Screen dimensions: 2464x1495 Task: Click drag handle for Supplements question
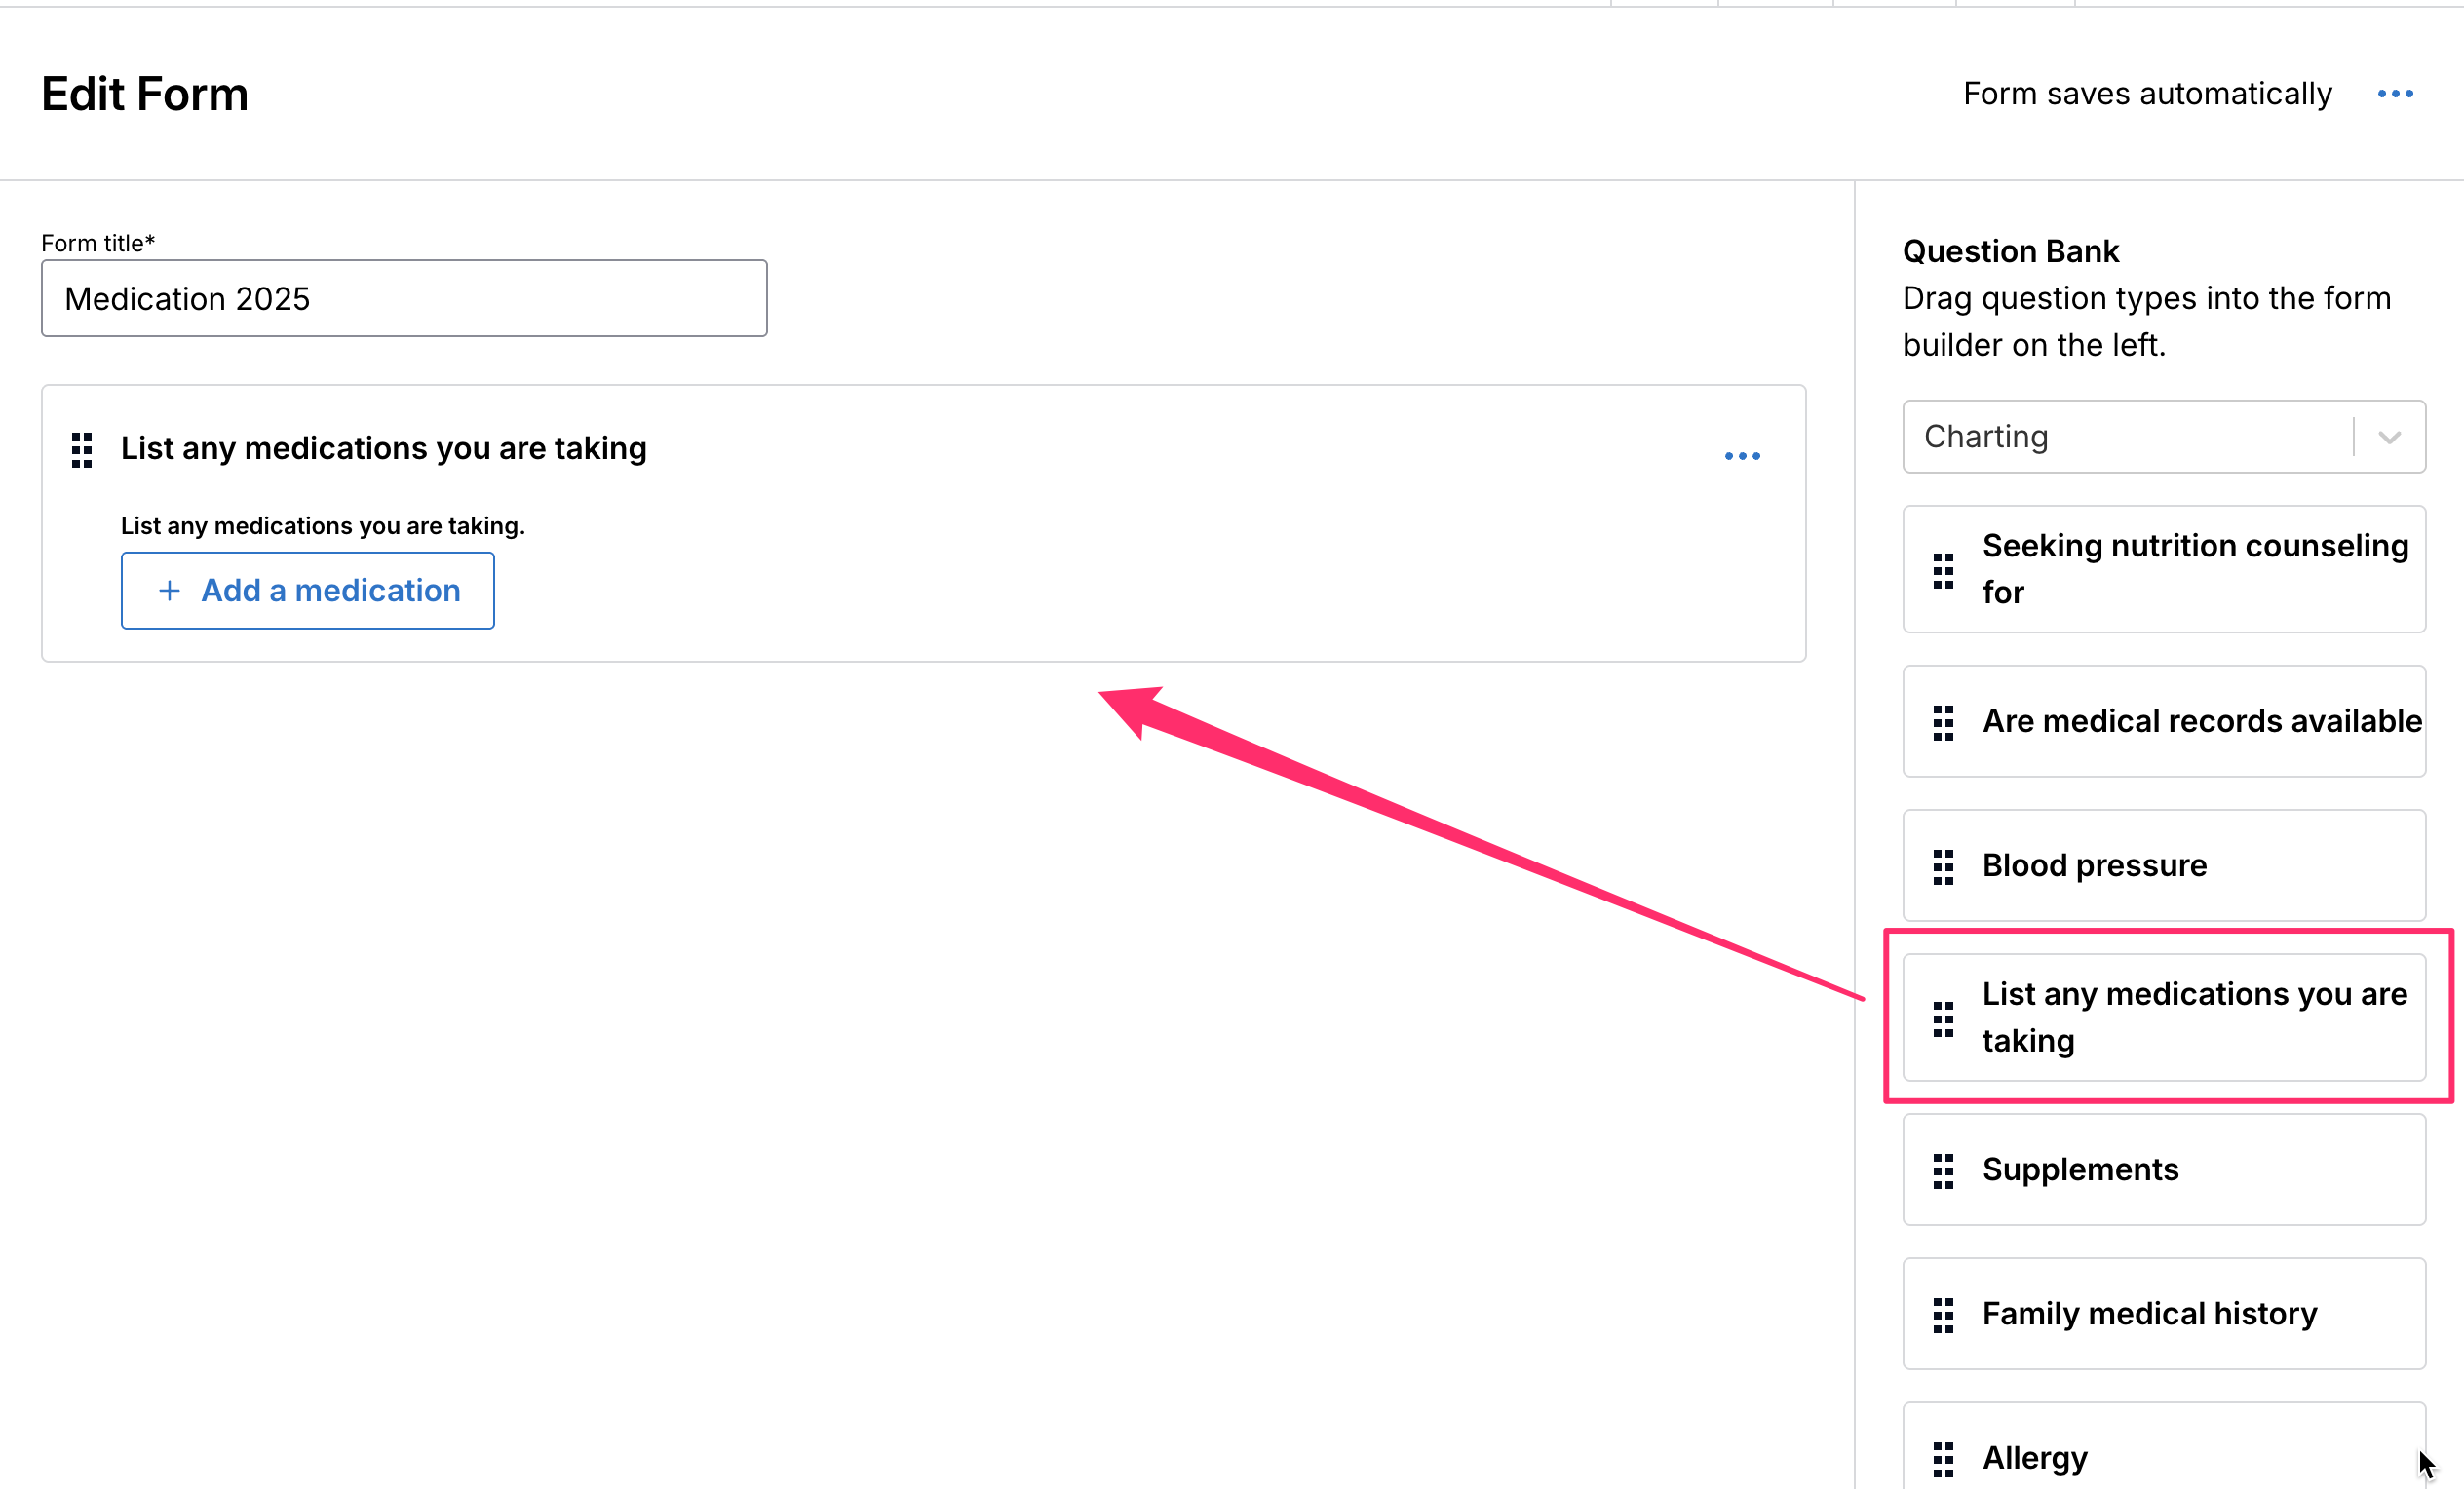1942,1171
